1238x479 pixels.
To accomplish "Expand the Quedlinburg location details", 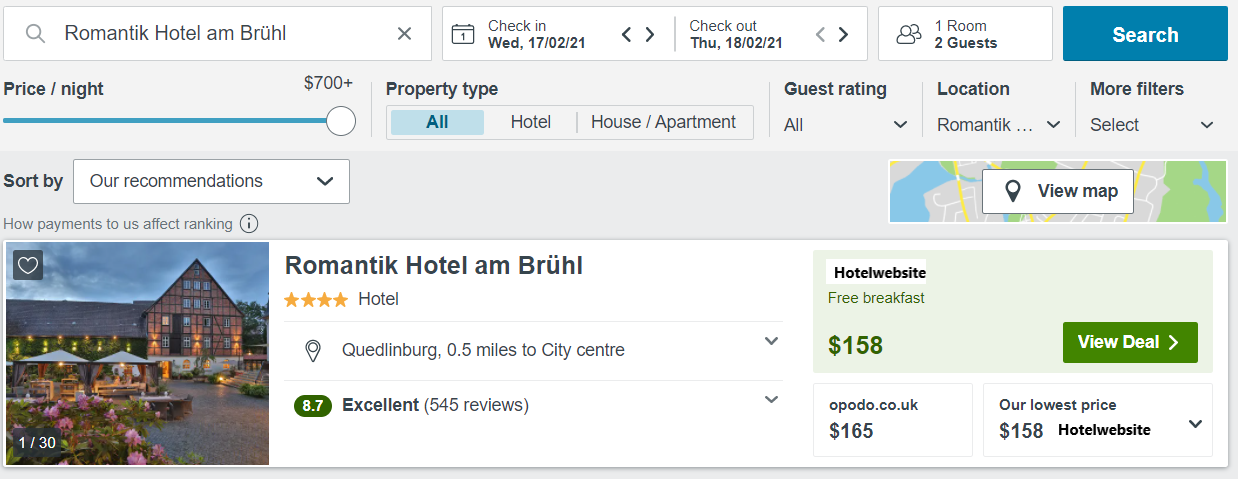I will (771, 341).
